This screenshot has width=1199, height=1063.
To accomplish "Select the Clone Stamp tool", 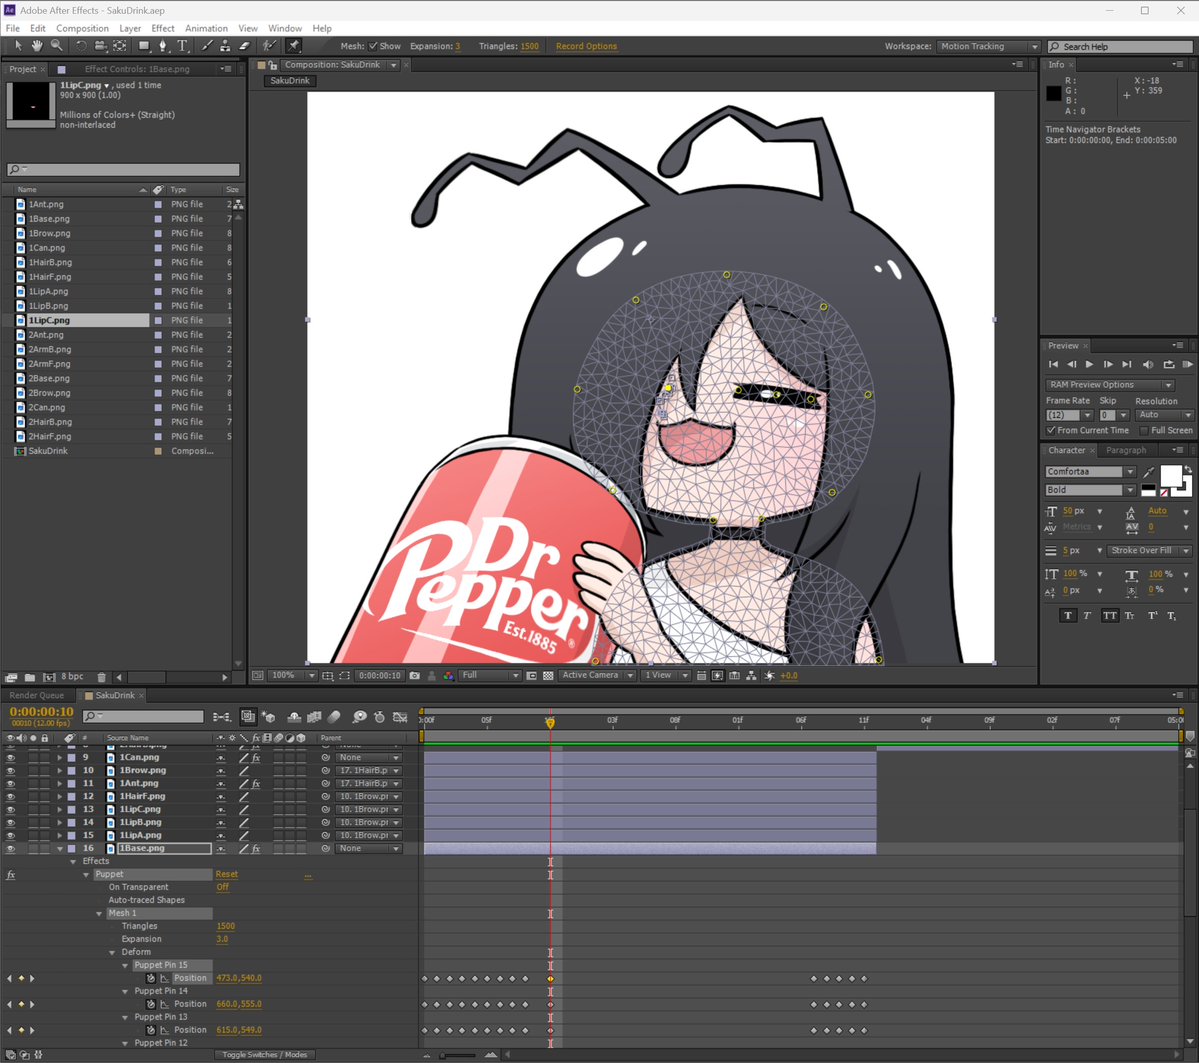I will click(225, 46).
